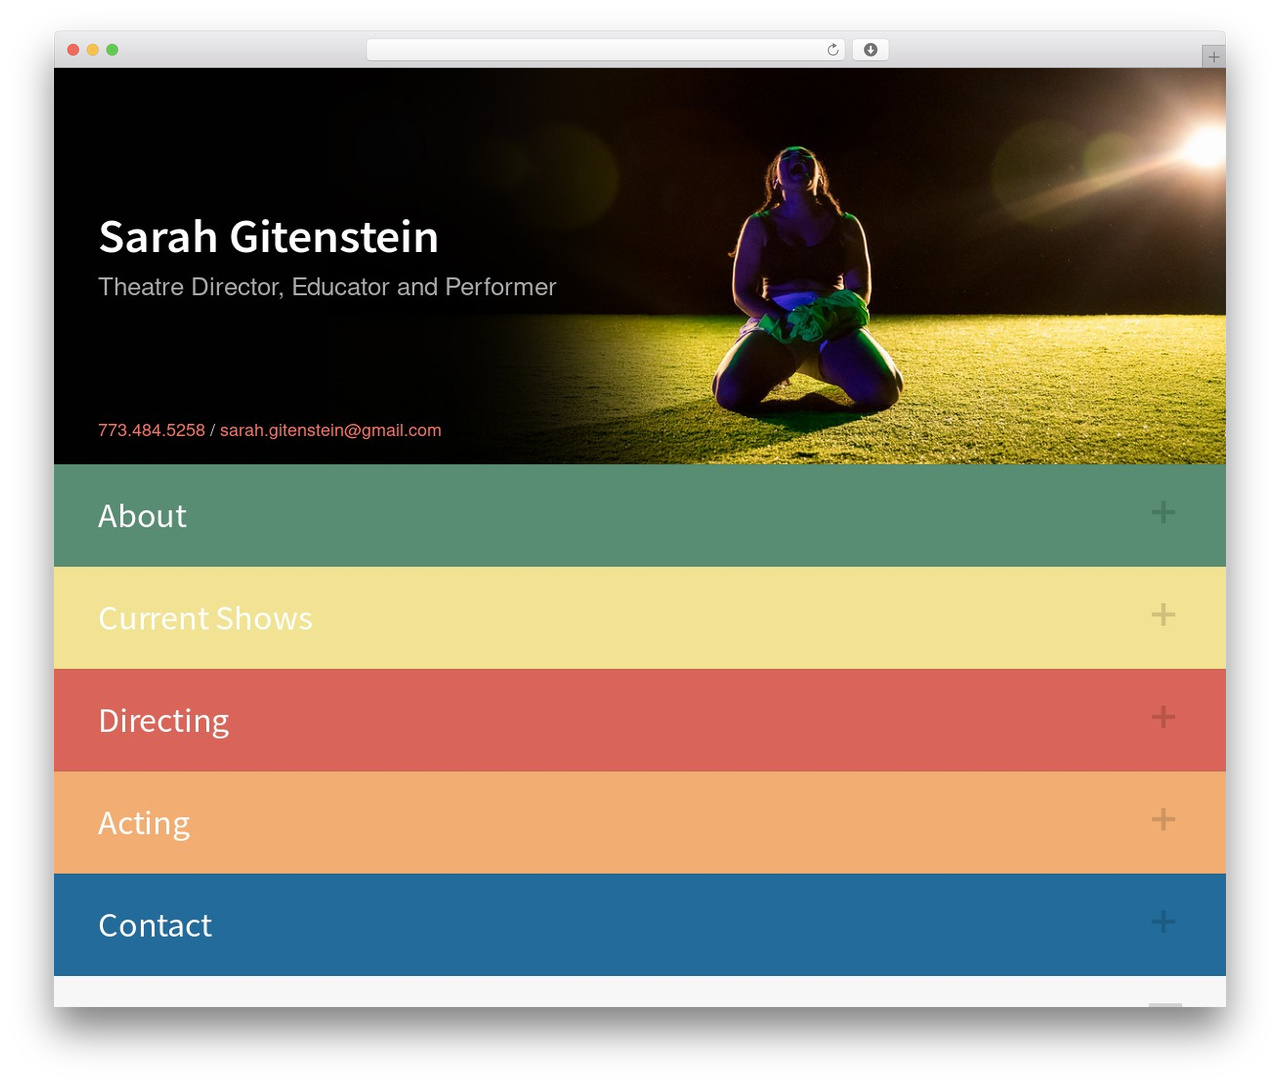This screenshot has height=1084, width=1280.
Task: Click the sarah.gitenstein@gmail.com email link
Action: click(330, 430)
